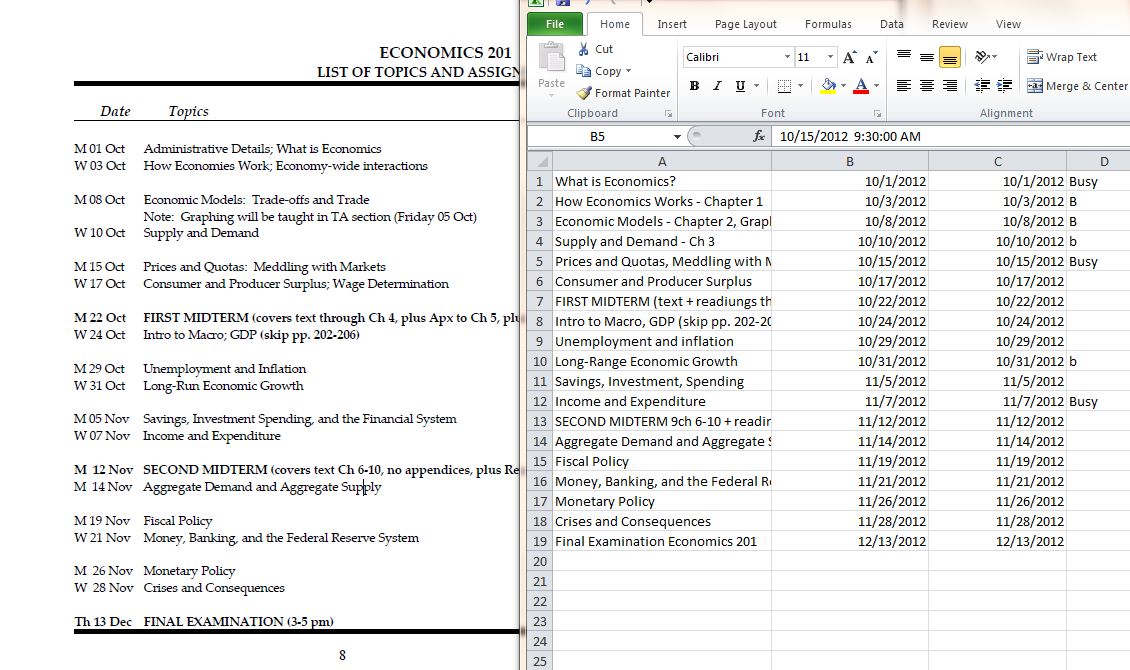This screenshot has width=1130, height=670.
Task: Decrease cell indent
Action: tap(982, 86)
